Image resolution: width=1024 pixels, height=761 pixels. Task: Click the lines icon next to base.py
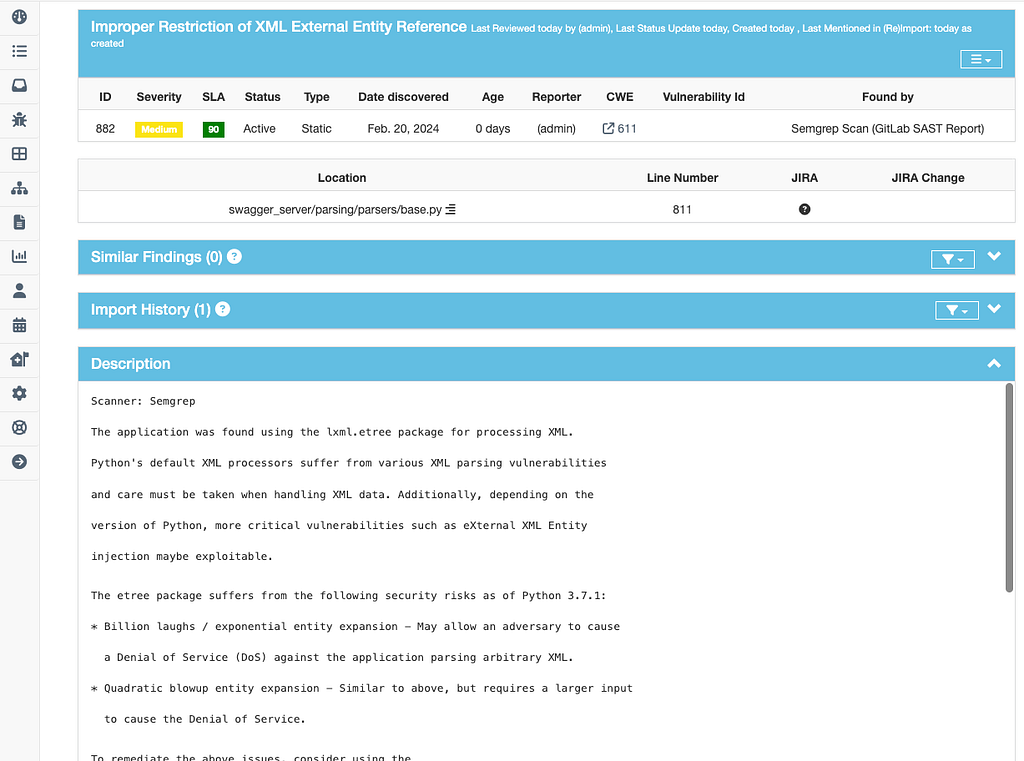[451, 209]
